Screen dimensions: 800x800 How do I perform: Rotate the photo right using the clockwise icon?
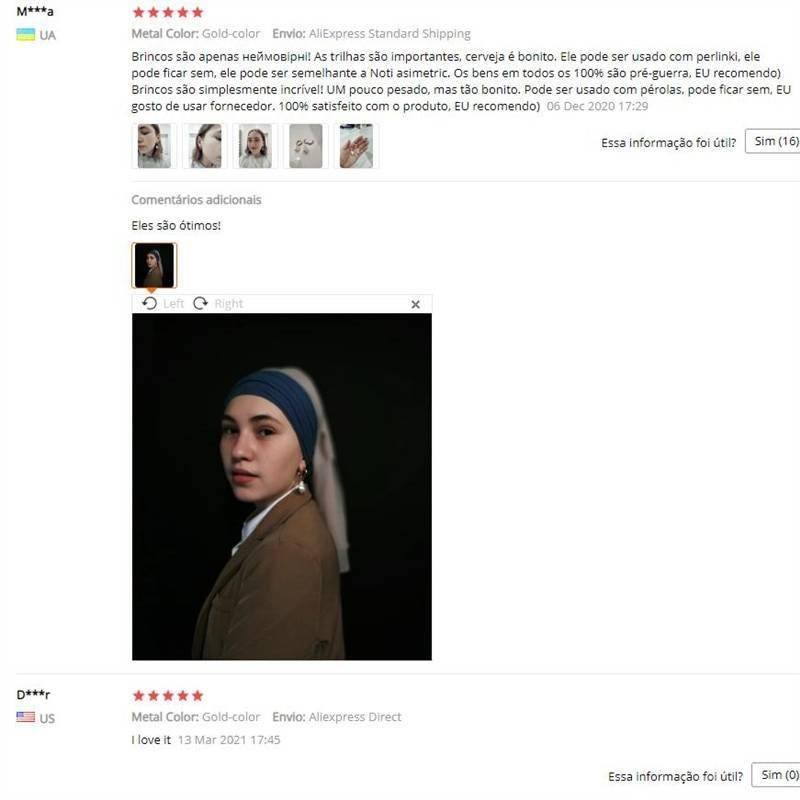201,304
